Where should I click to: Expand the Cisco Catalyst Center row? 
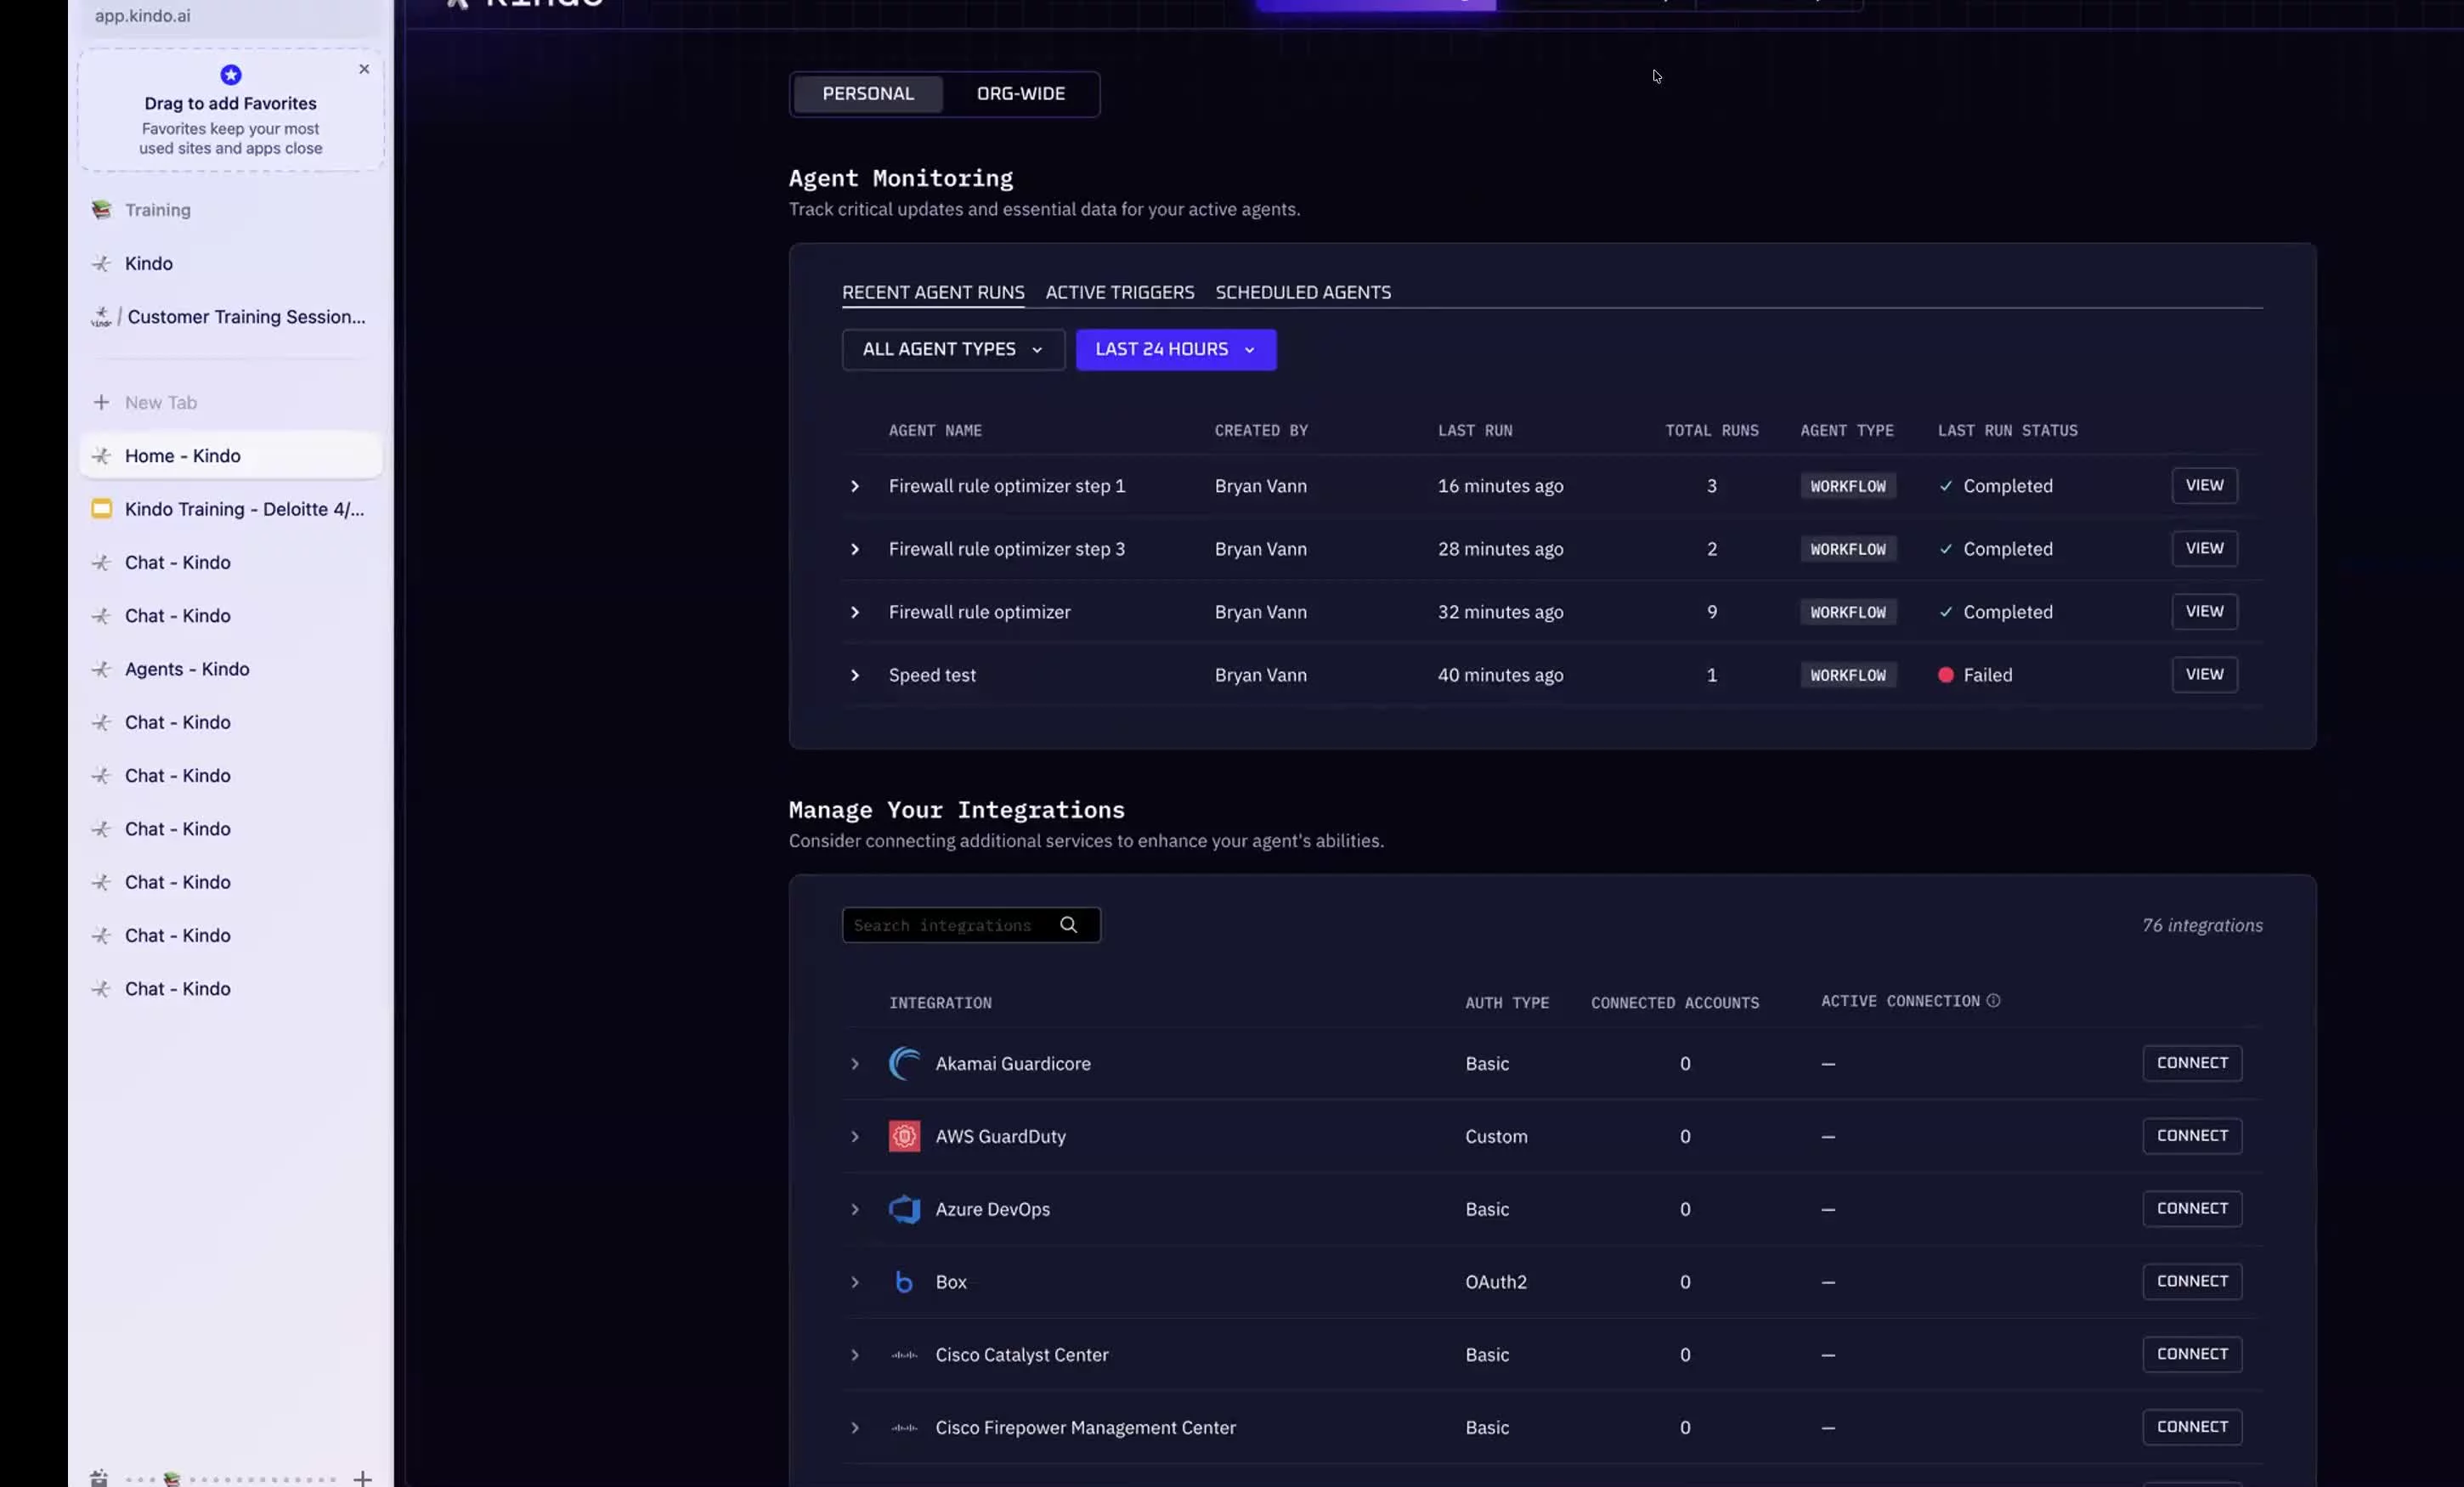855,1355
